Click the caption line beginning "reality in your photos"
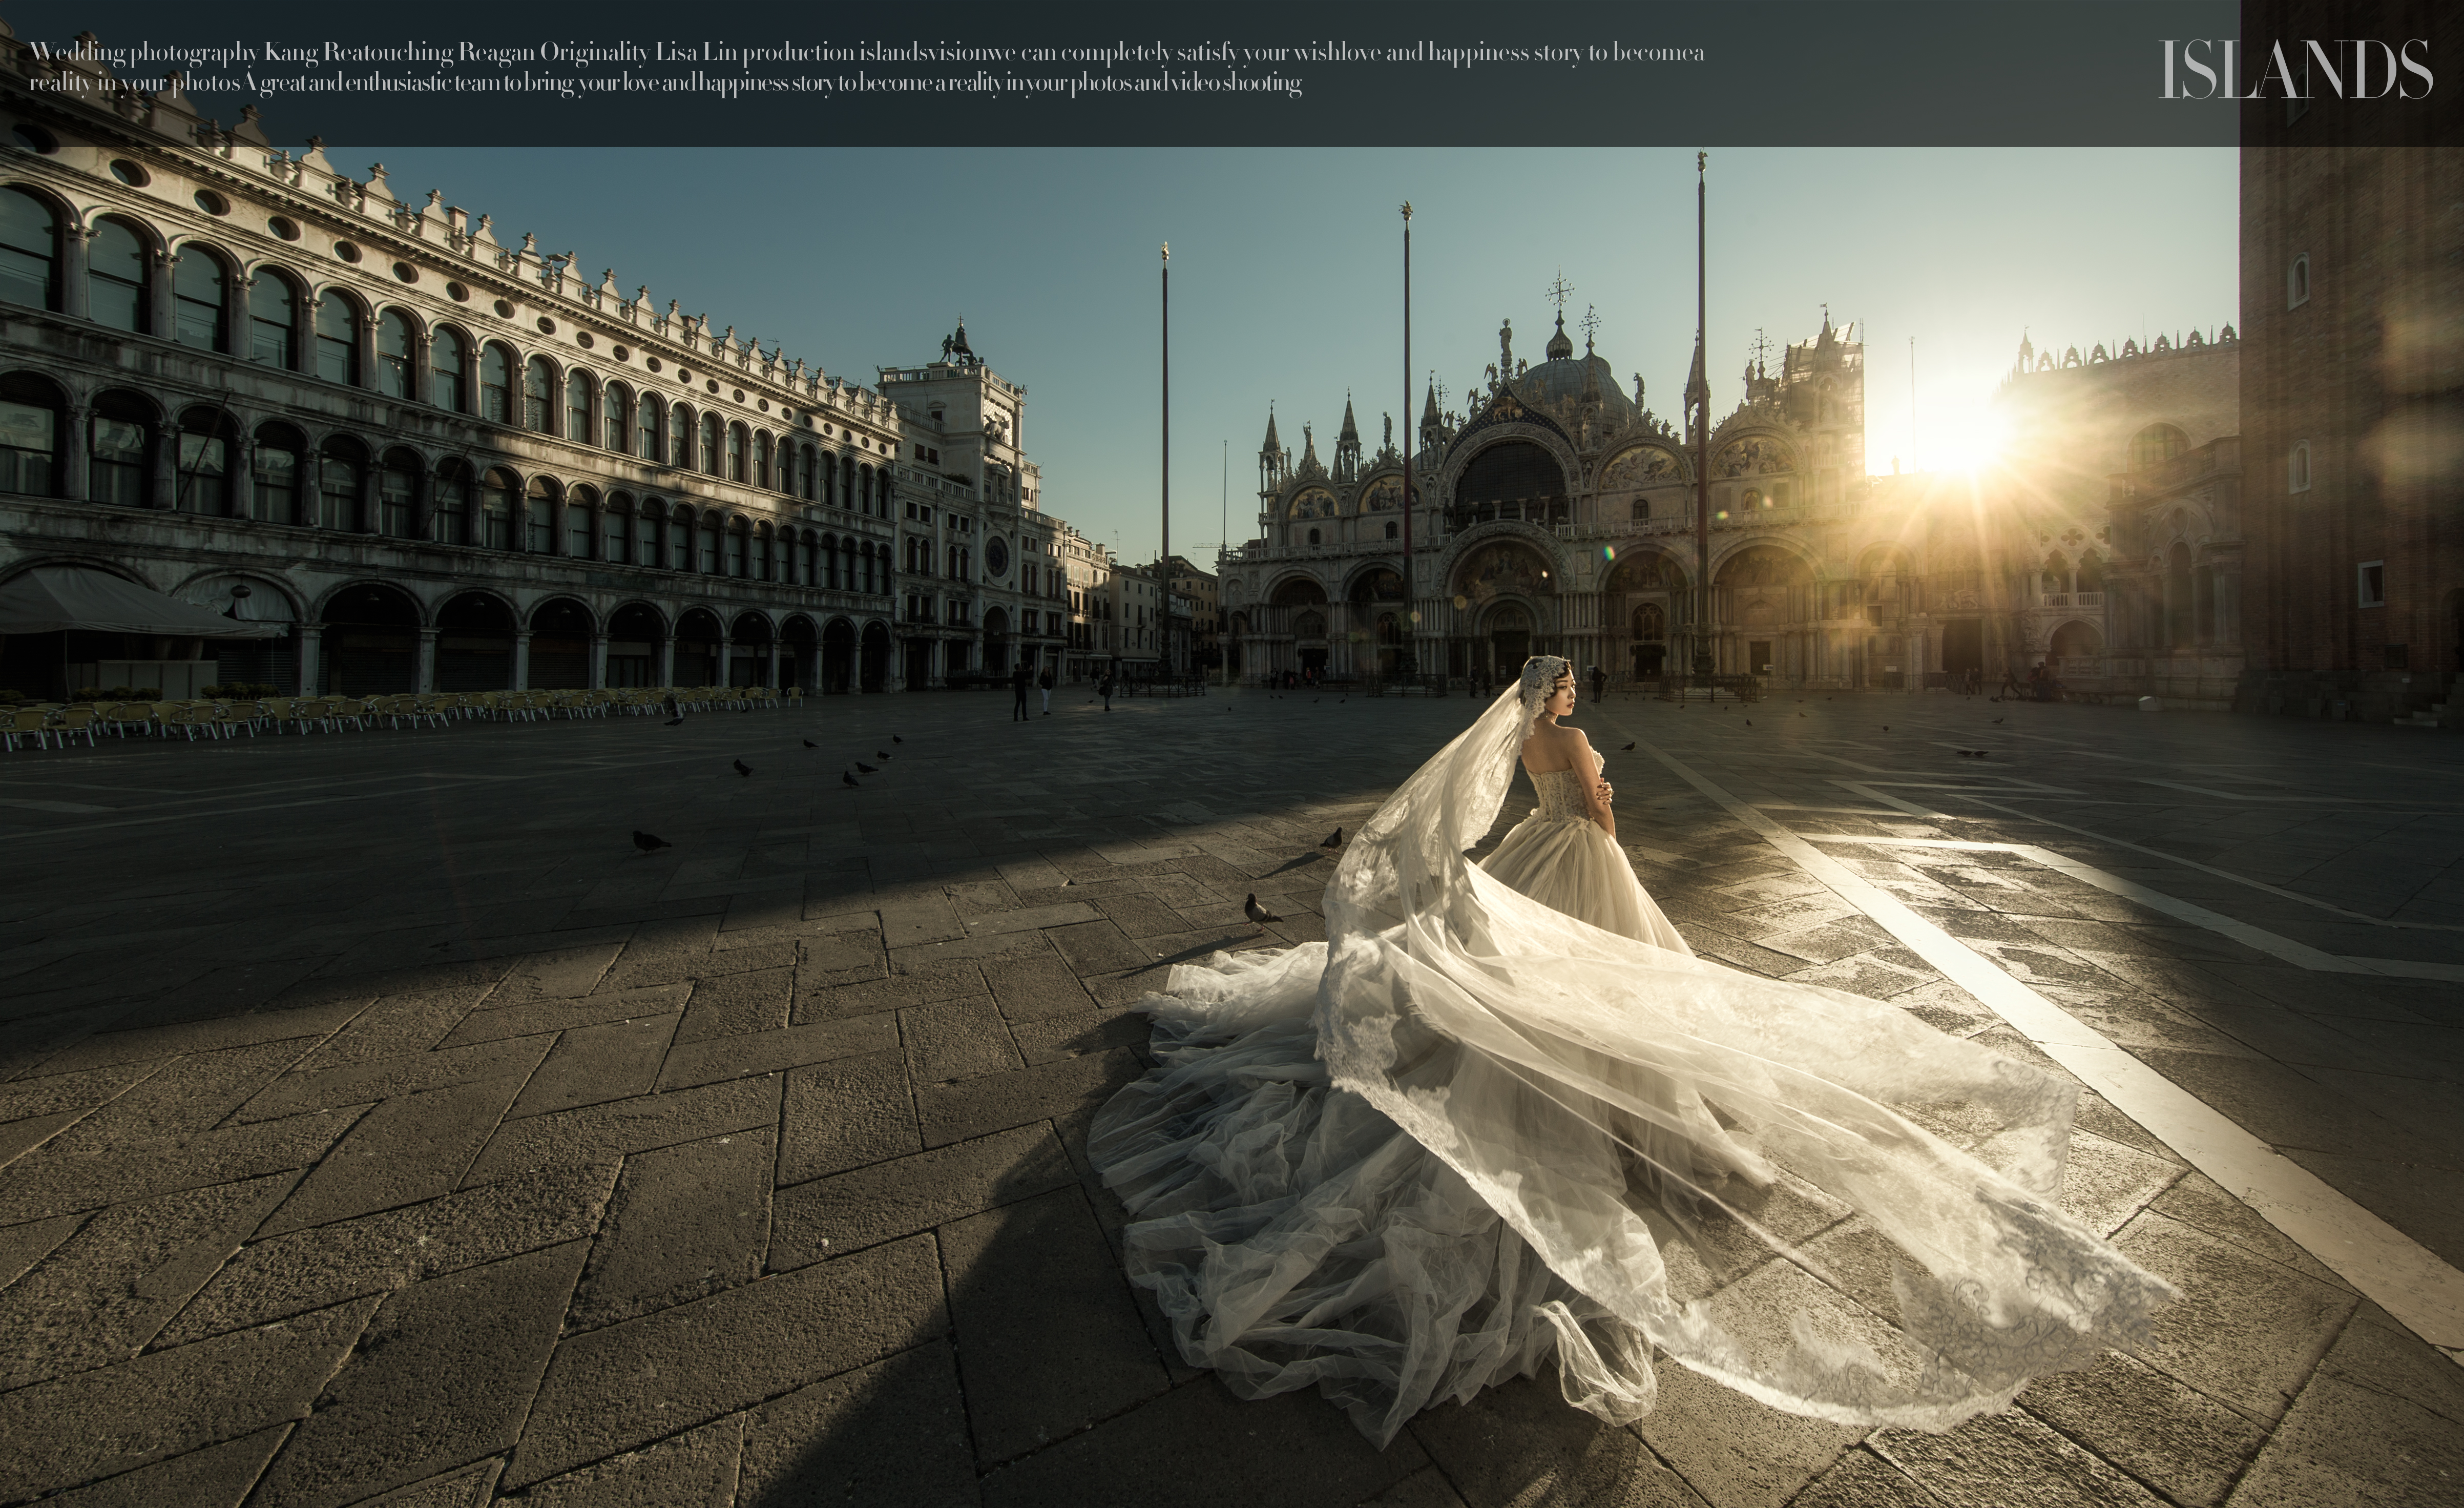This screenshot has height=1508, width=2464. [x=665, y=84]
